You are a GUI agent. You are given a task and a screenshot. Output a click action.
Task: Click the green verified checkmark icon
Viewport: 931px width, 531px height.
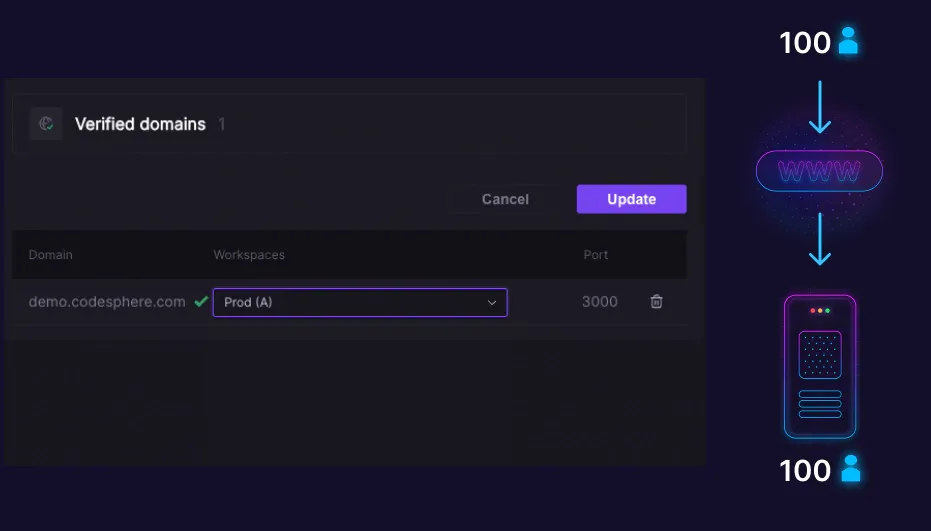[201, 301]
